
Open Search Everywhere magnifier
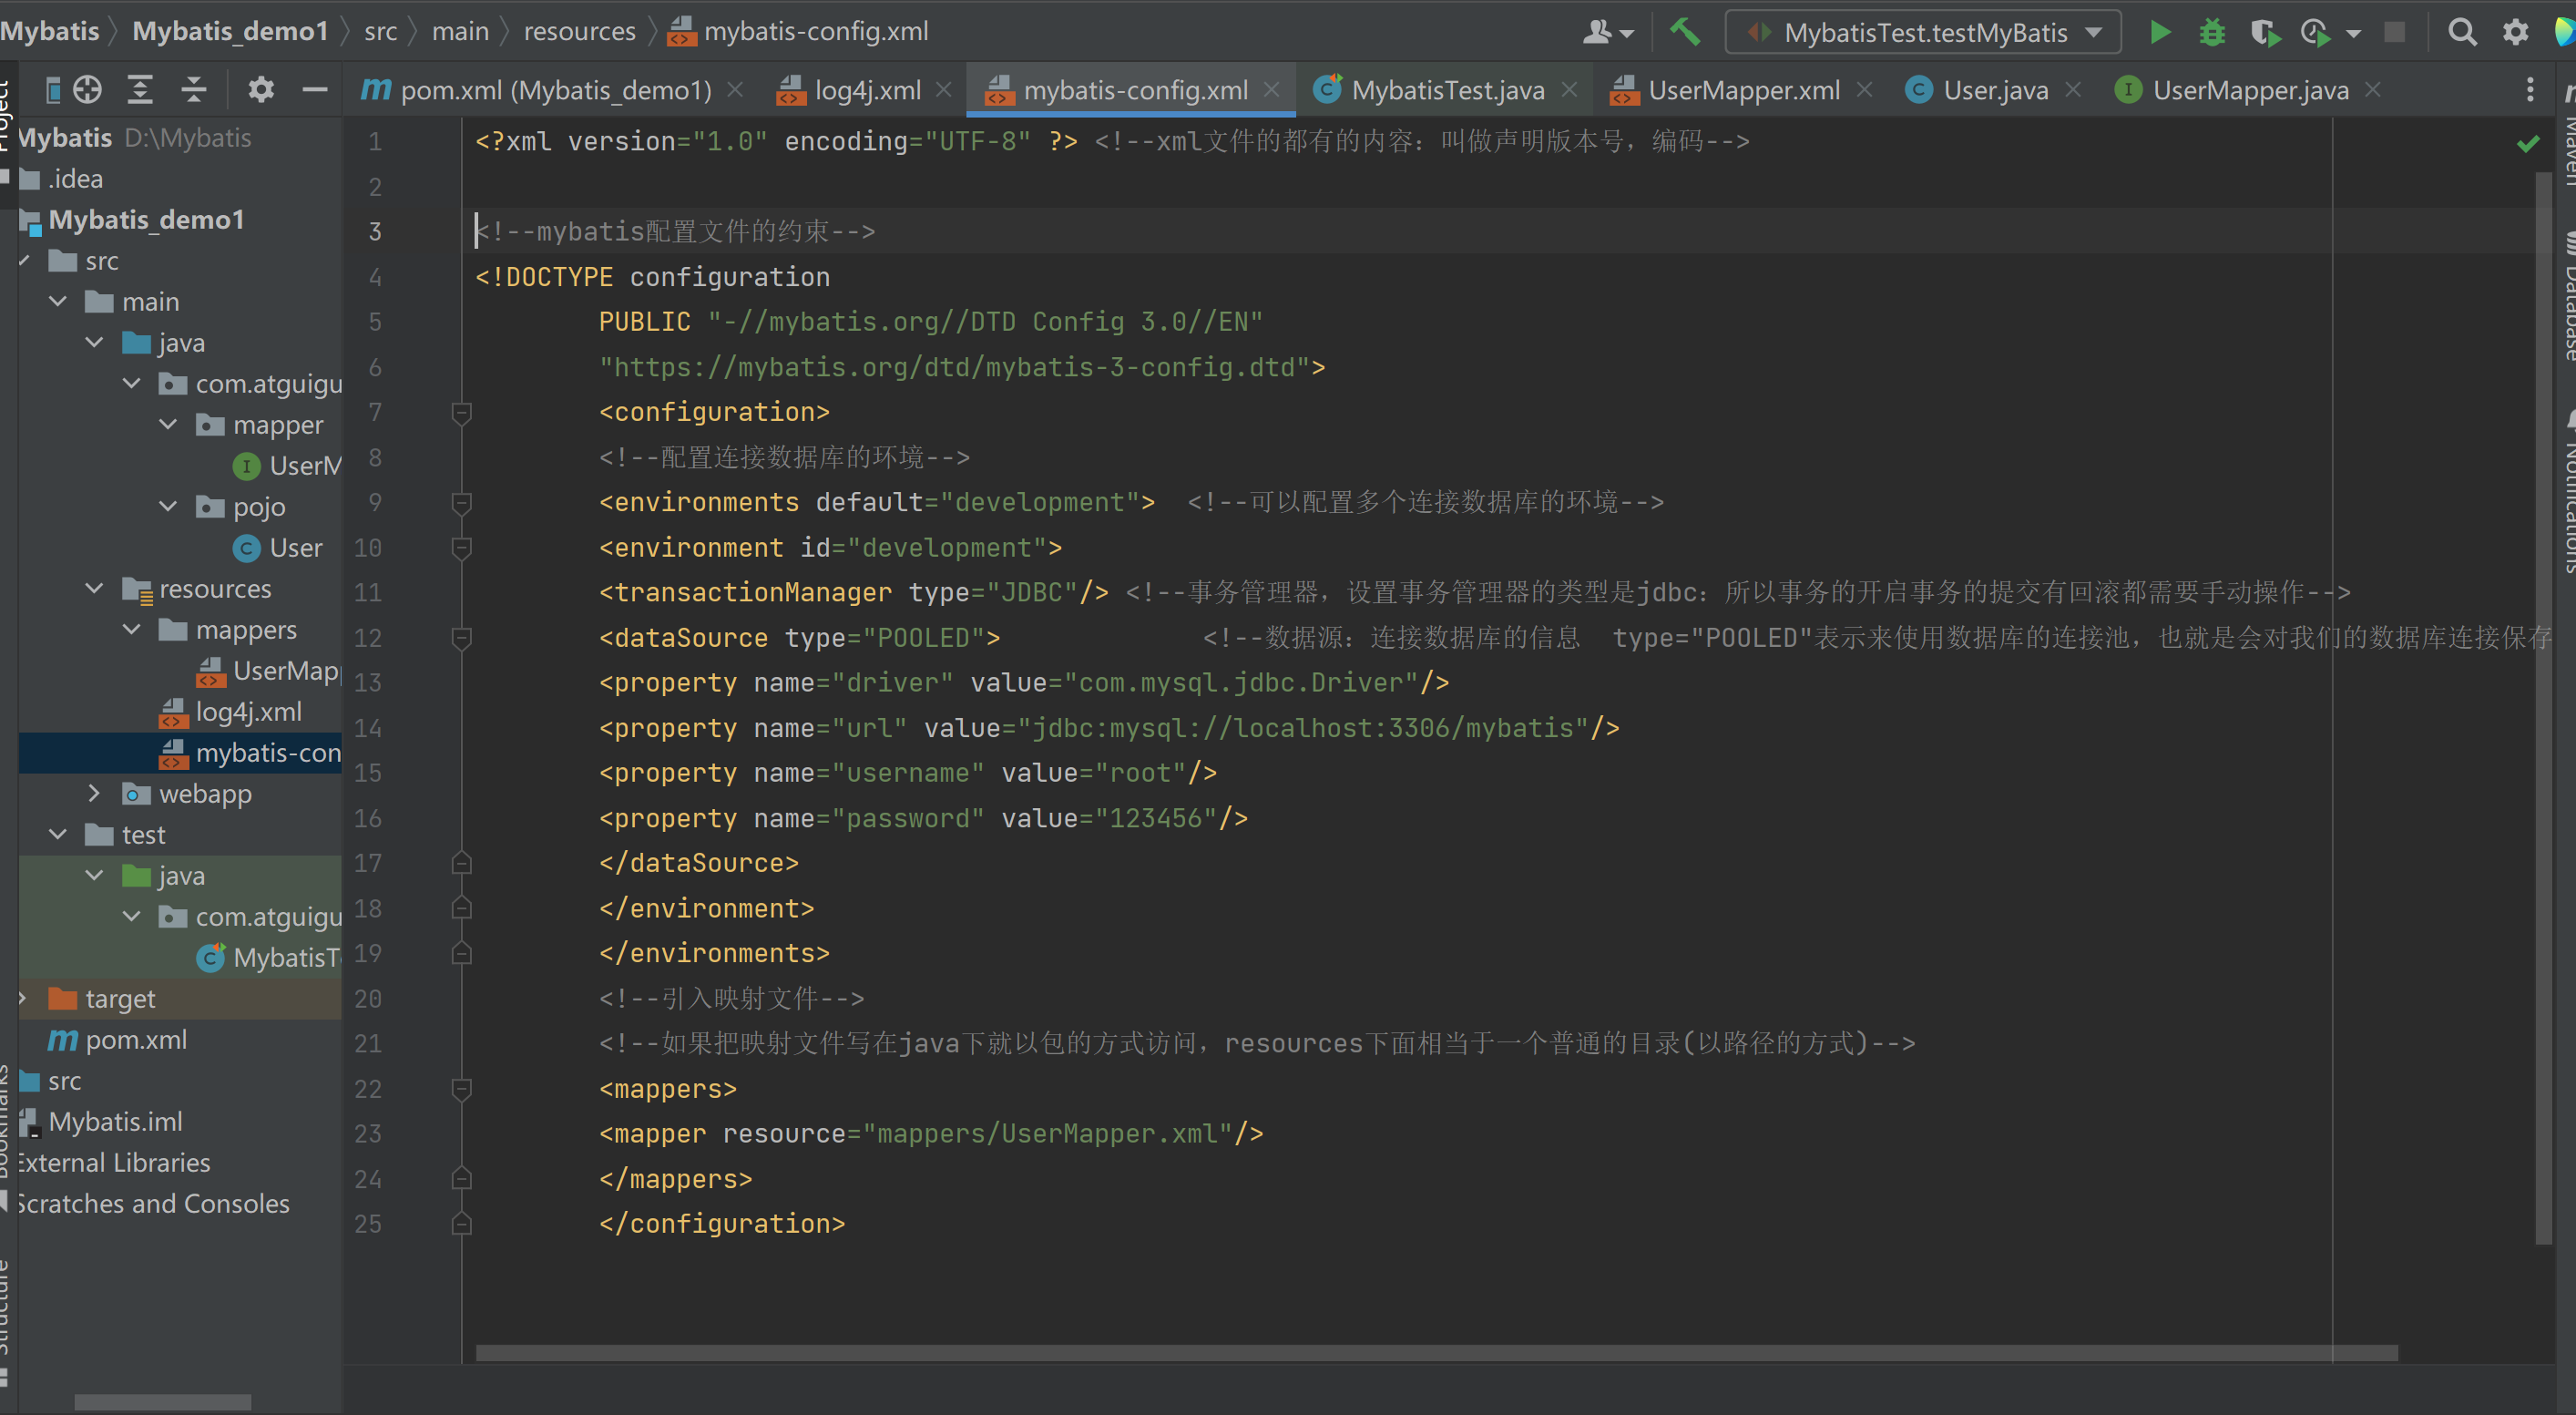pyautogui.click(x=2462, y=32)
